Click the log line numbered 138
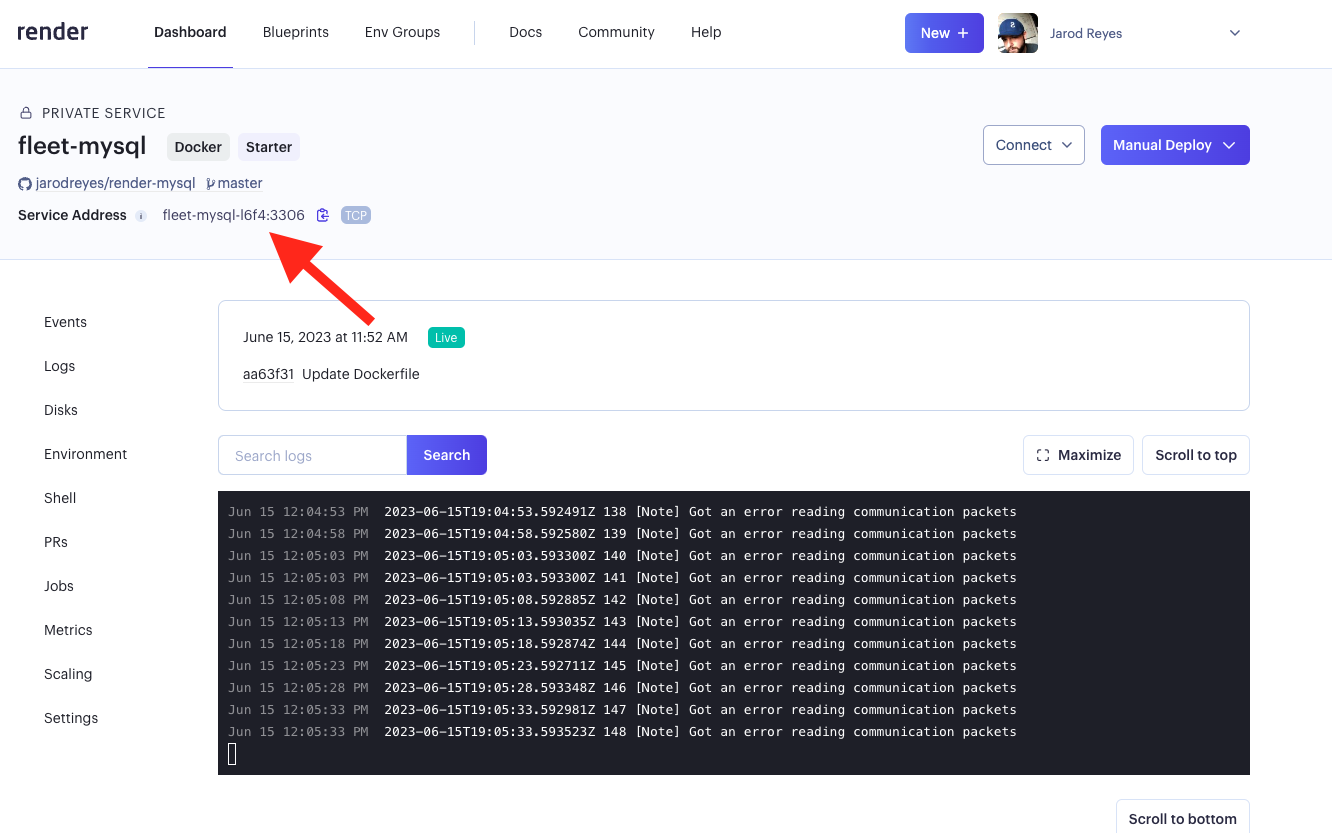The image size is (1332, 833). [622, 512]
